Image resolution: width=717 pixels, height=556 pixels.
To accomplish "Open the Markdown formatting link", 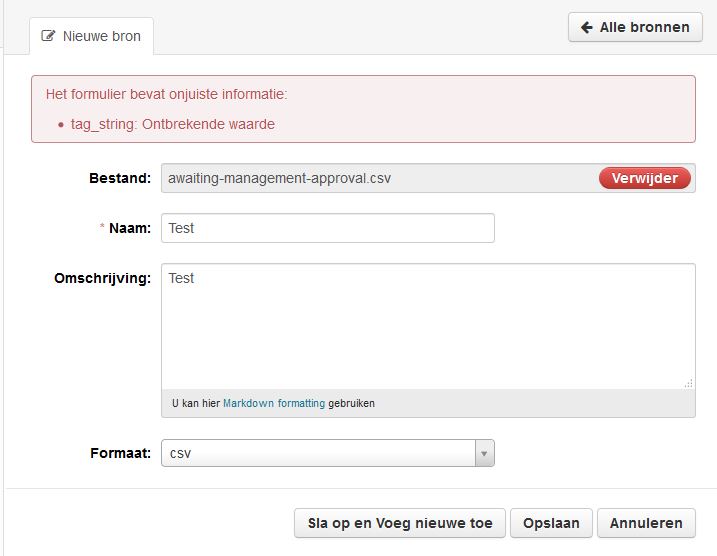I will pyautogui.click(x=274, y=403).
